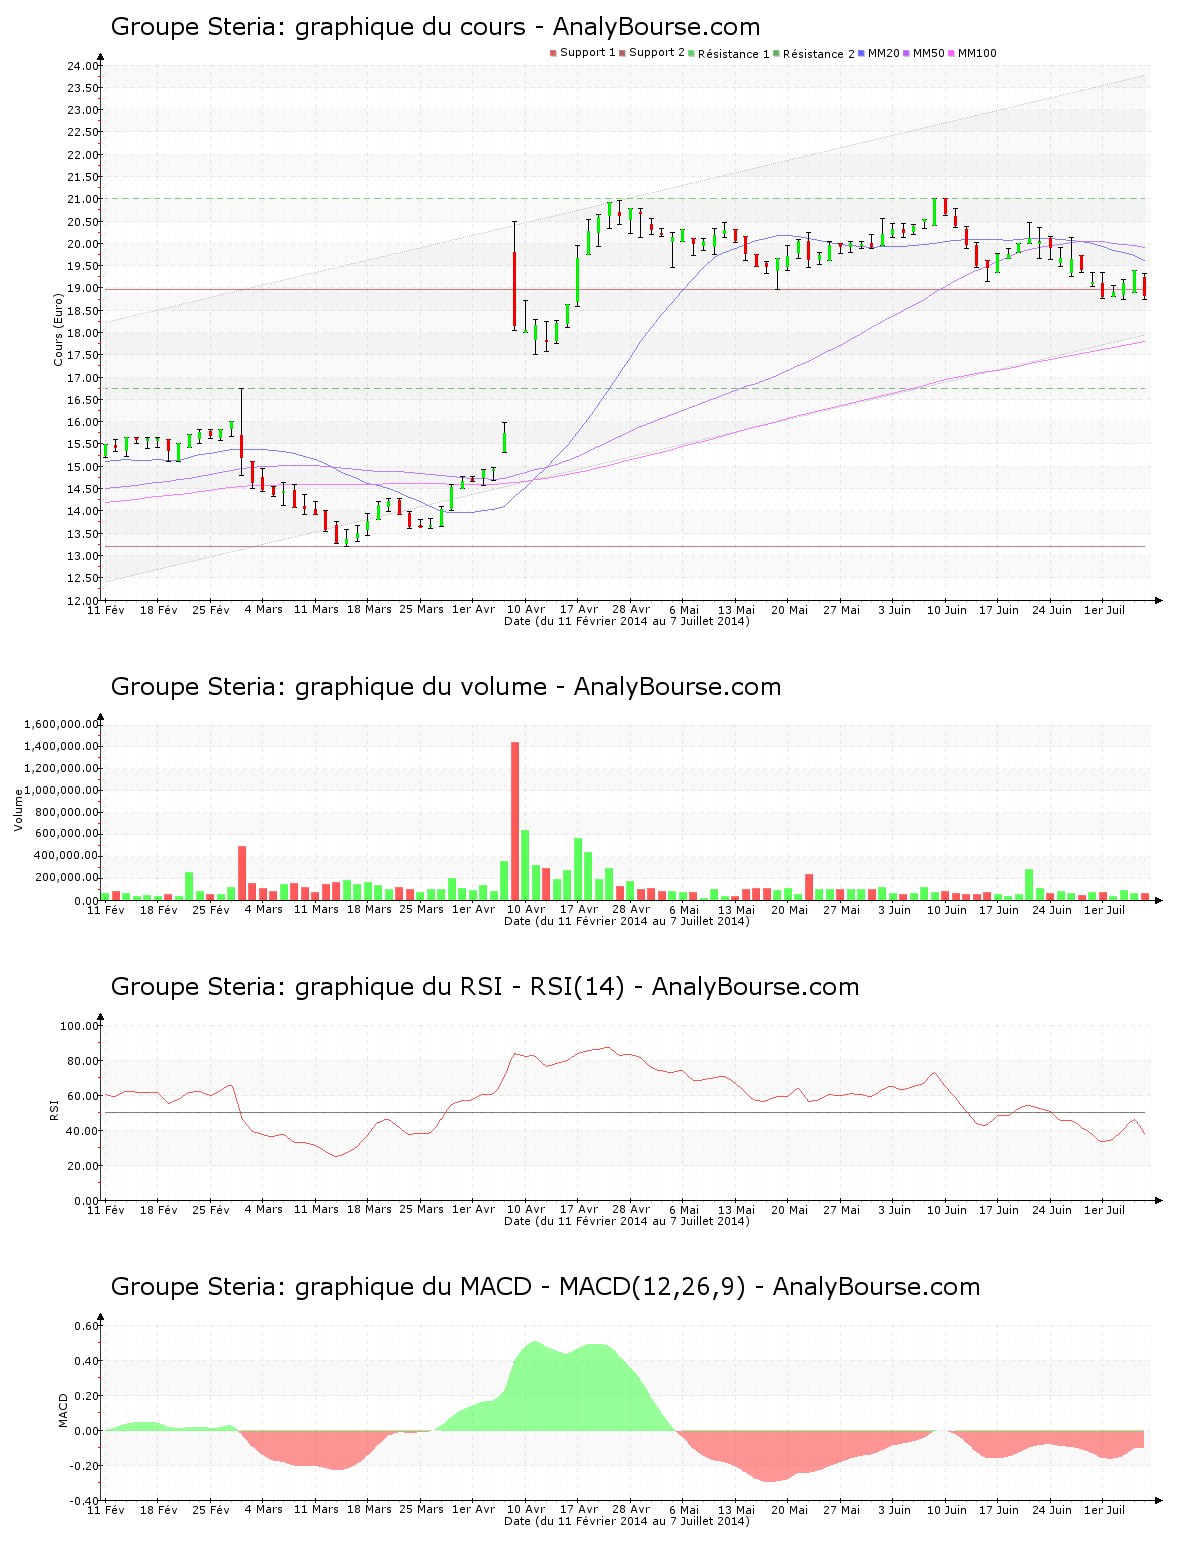Select the Support 2 legend label
This screenshot has height=1550, width=1200.
pyautogui.click(x=657, y=53)
